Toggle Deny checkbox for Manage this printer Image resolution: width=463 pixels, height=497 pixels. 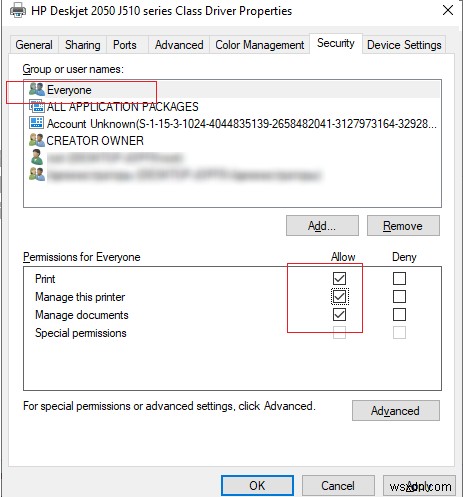(x=399, y=296)
